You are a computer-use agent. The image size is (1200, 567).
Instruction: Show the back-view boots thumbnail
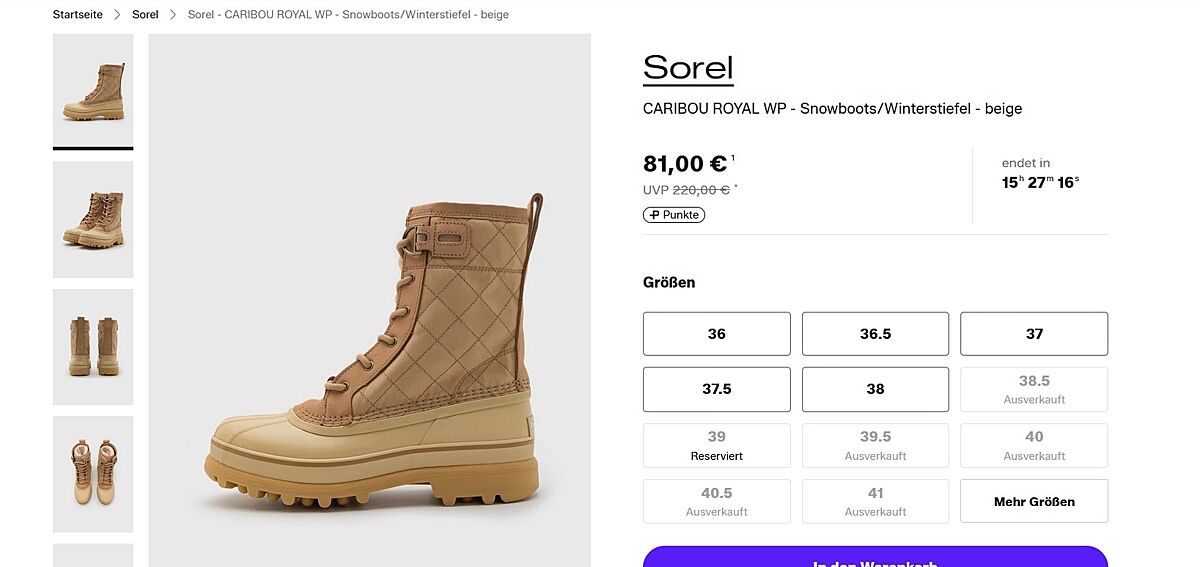pyautogui.click(x=93, y=346)
